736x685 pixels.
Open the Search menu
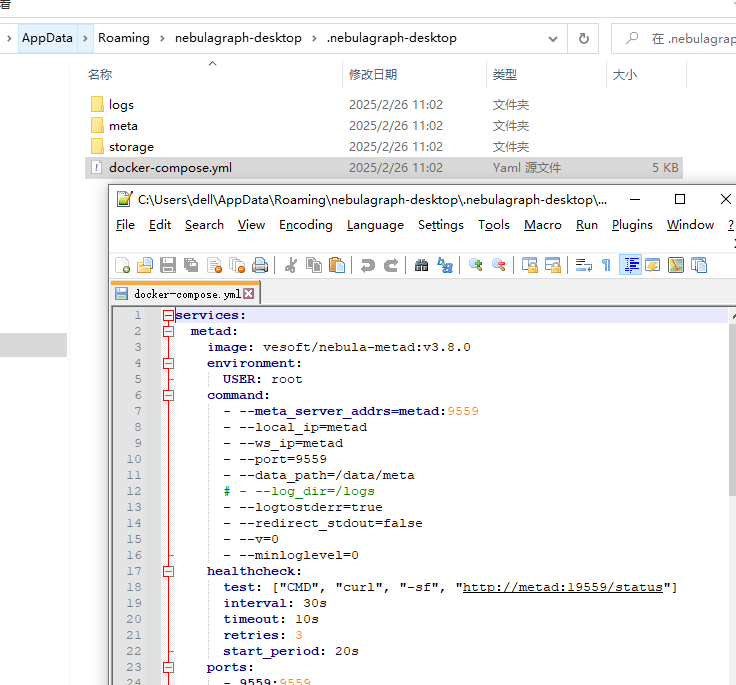click(204, 225)
